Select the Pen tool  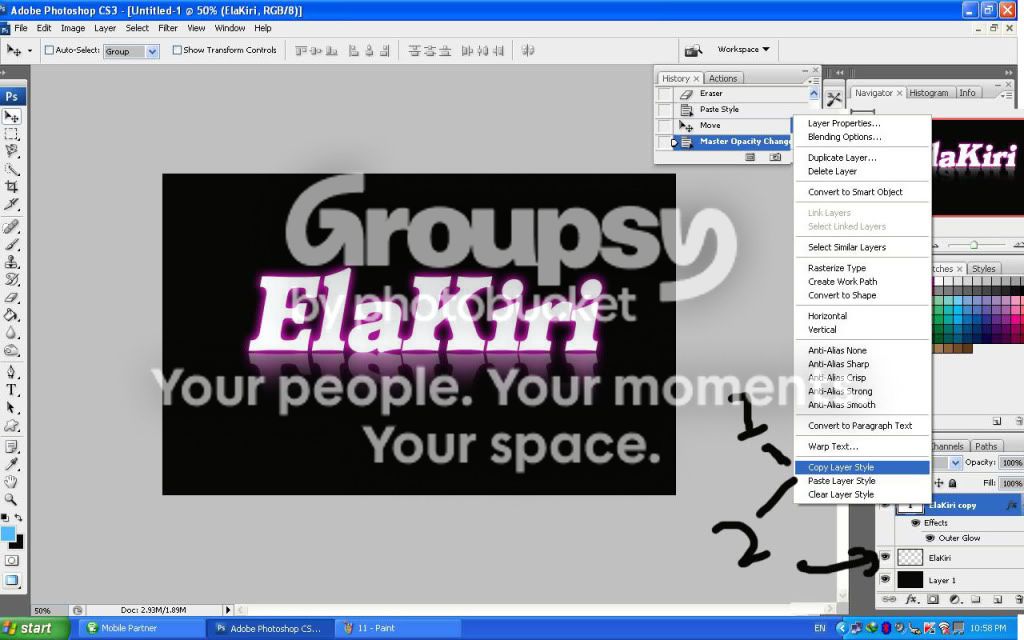point(12,372)
